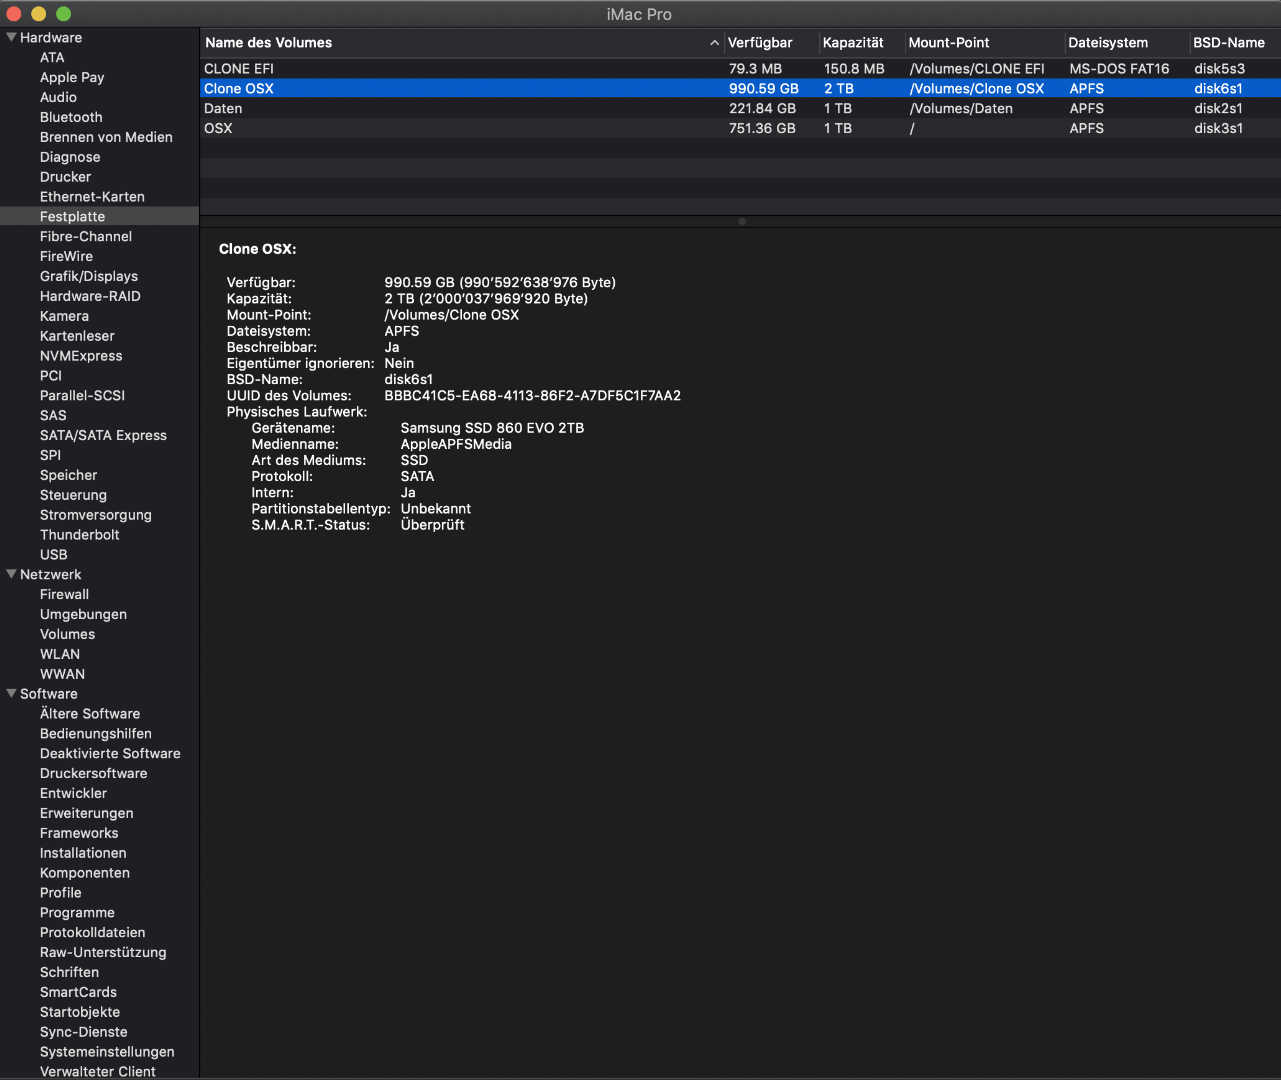Open SATA/SATA Express hardware entry
1281x1080 pixels.
(103, 435)
